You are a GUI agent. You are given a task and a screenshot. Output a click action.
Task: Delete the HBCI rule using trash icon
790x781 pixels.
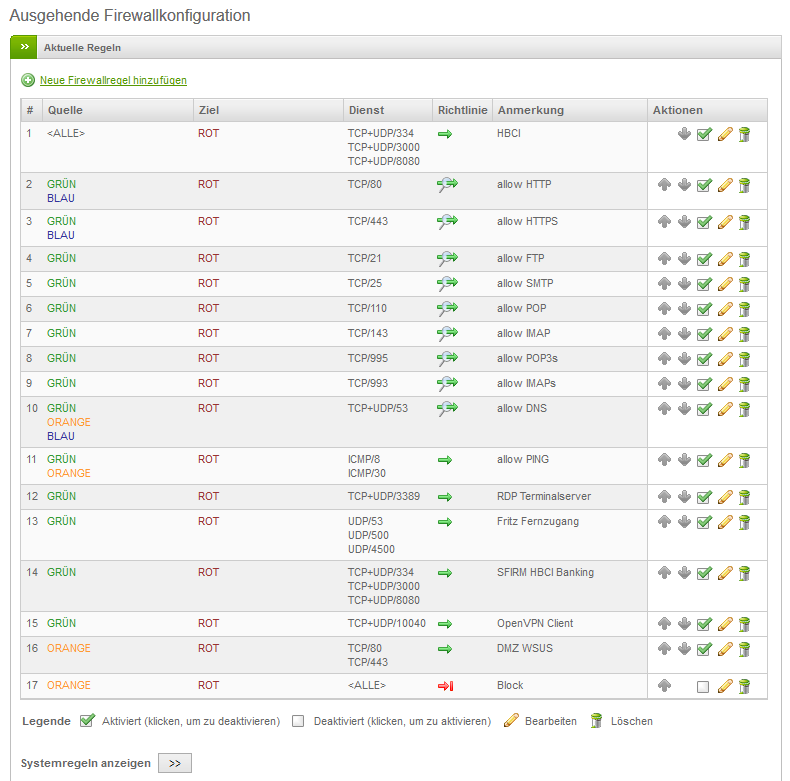744,134
